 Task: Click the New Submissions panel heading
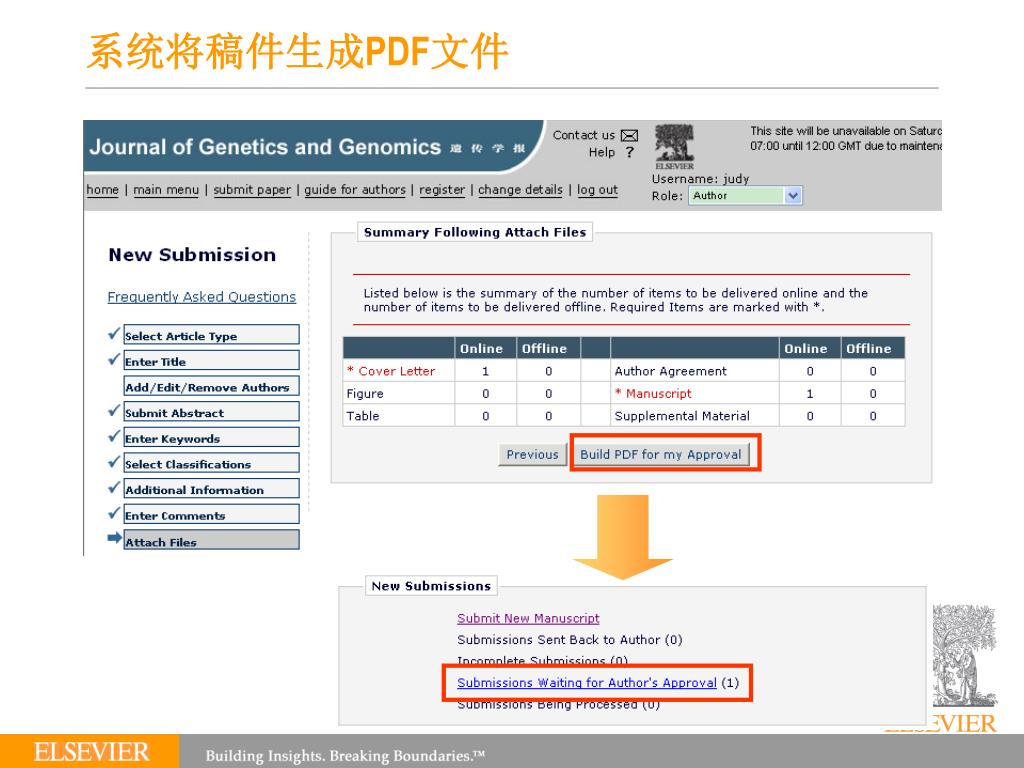[431, 586]
